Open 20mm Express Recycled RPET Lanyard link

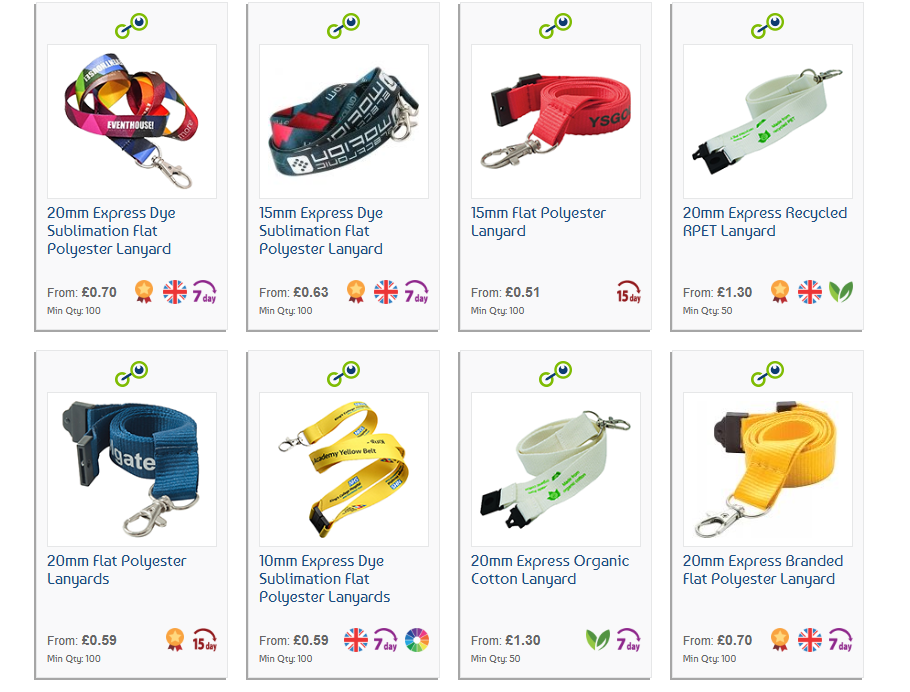coord(765,222)
